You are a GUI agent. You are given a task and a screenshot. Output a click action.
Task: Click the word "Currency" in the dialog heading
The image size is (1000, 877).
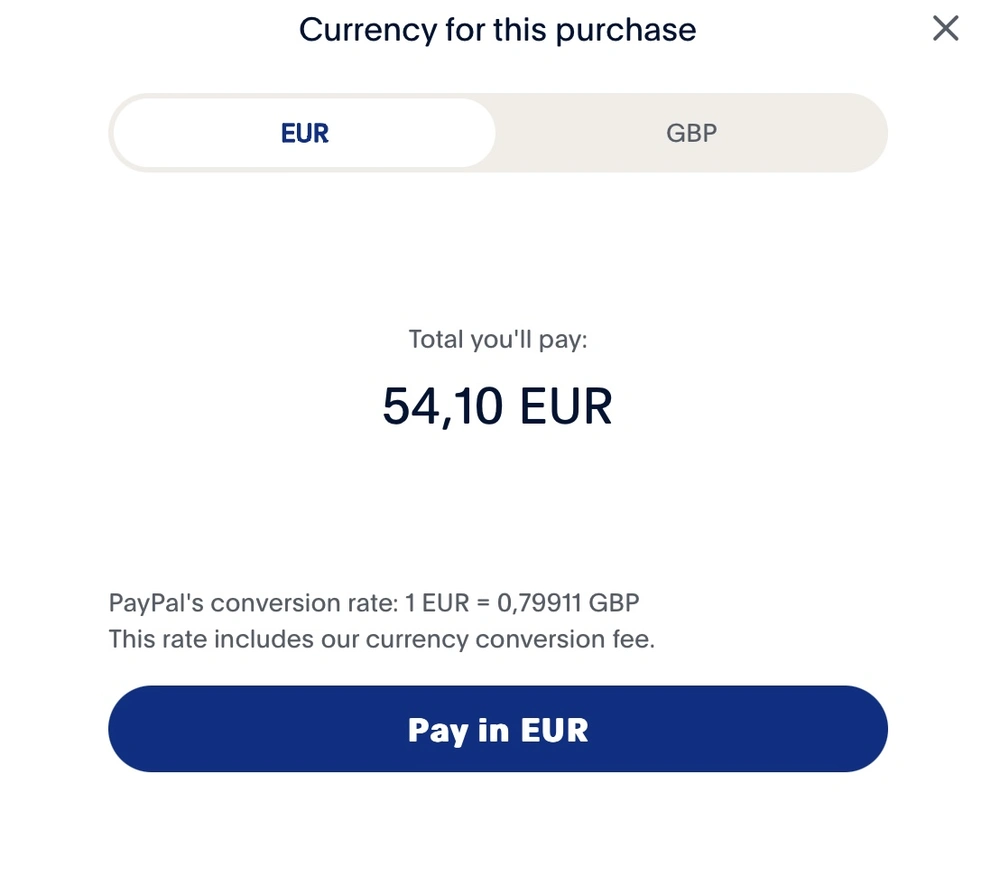pyautogui.click(x=356, y=30)
